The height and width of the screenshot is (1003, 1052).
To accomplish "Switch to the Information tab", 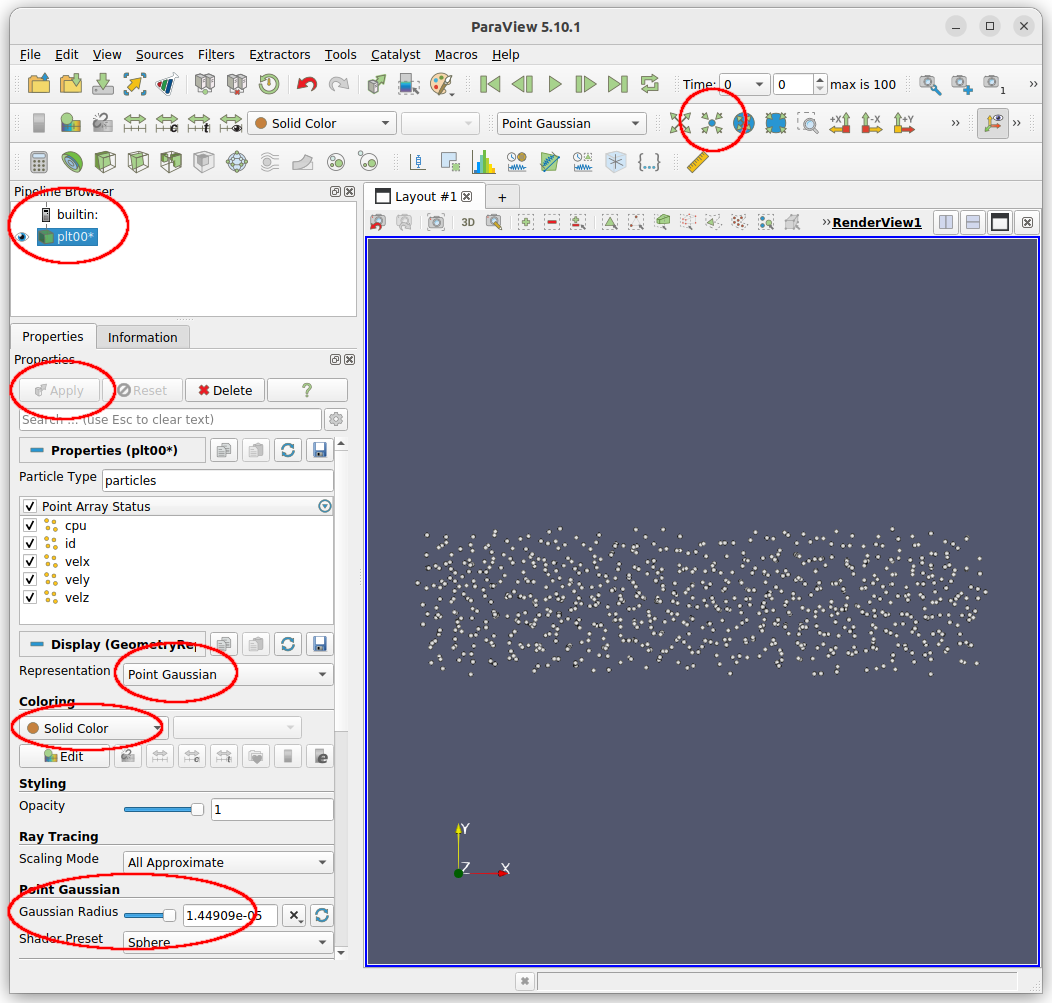I will [142, 337].
